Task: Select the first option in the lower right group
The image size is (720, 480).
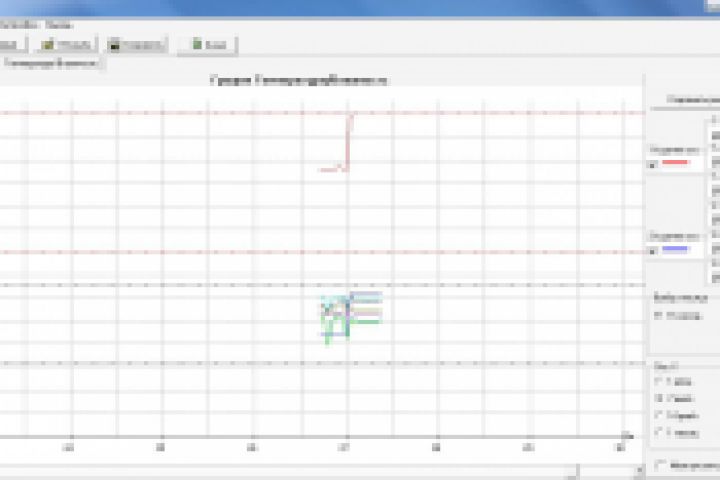Action: pyautogui.click(x=658, y=381)
